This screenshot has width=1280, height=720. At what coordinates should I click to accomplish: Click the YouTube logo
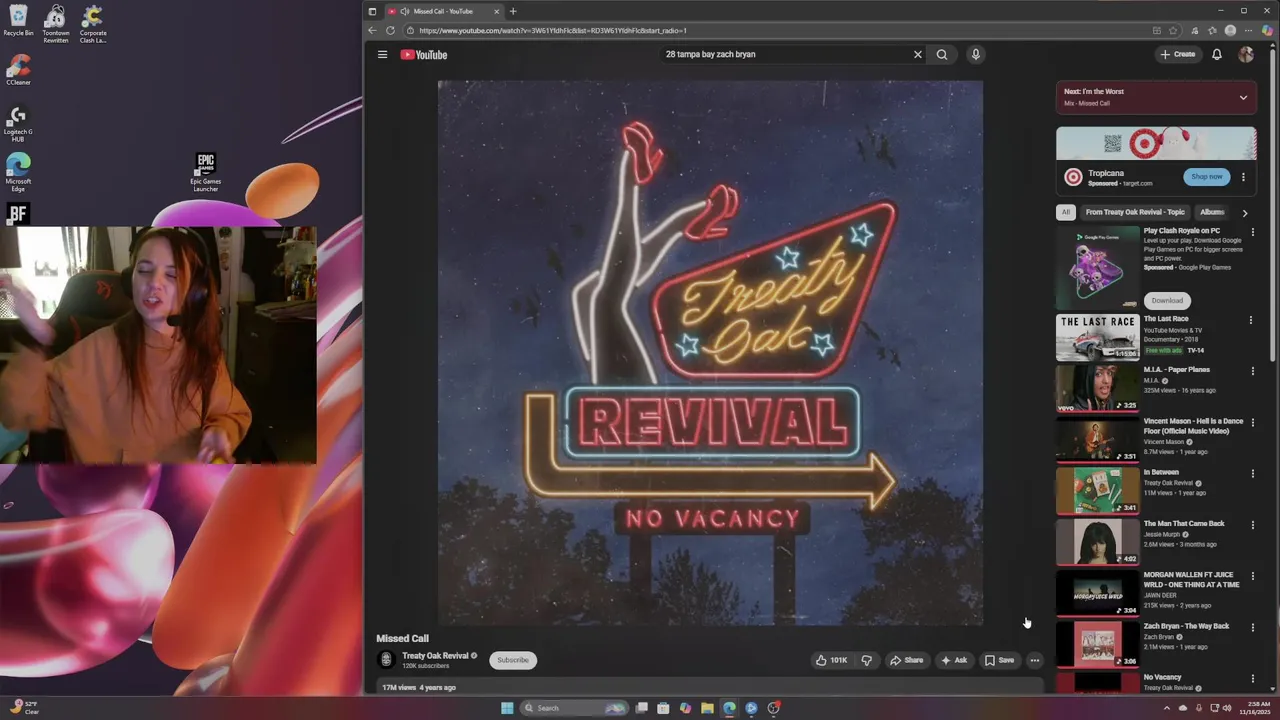(x=424, y=55)
